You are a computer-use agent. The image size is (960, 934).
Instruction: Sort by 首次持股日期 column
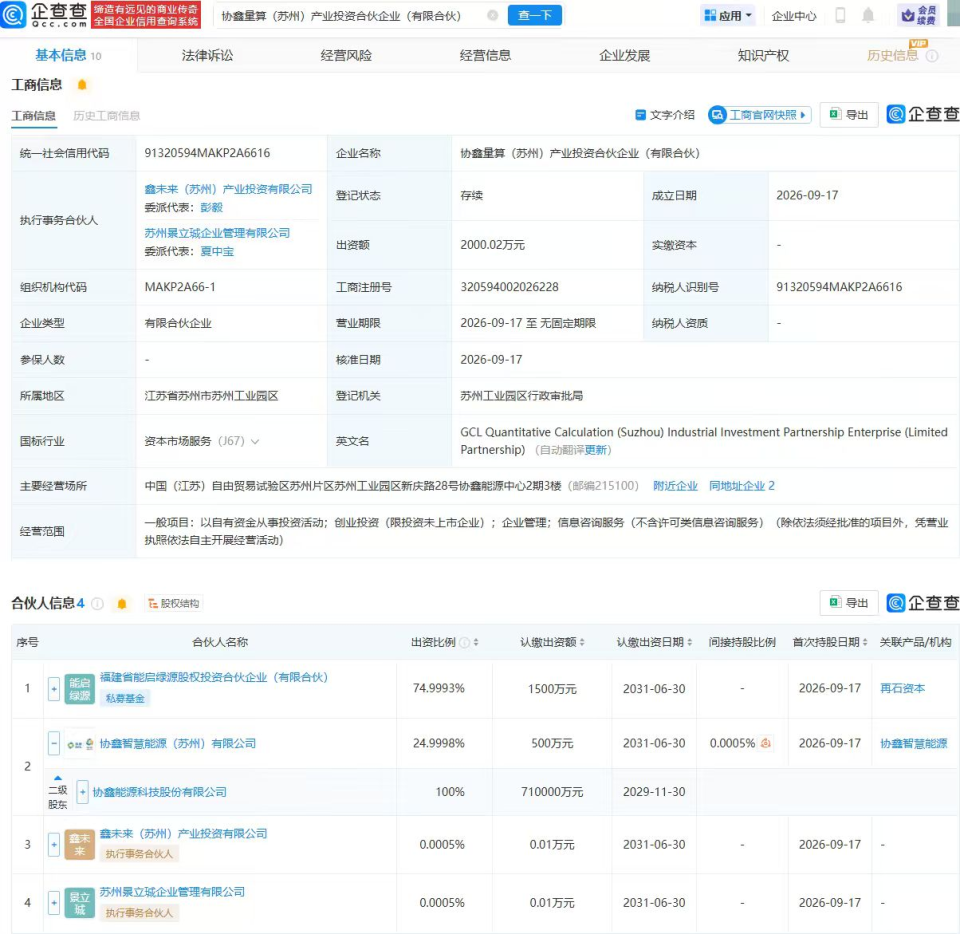[x=864, y=642]
